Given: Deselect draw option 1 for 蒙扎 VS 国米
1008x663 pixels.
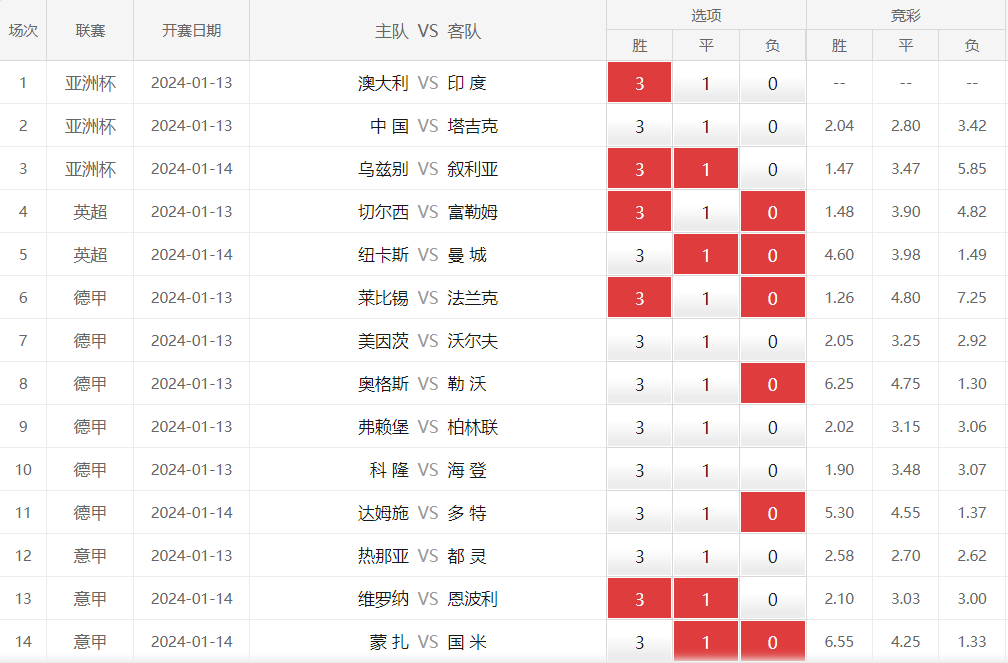Looking at the screenshot, I should 706,642.
